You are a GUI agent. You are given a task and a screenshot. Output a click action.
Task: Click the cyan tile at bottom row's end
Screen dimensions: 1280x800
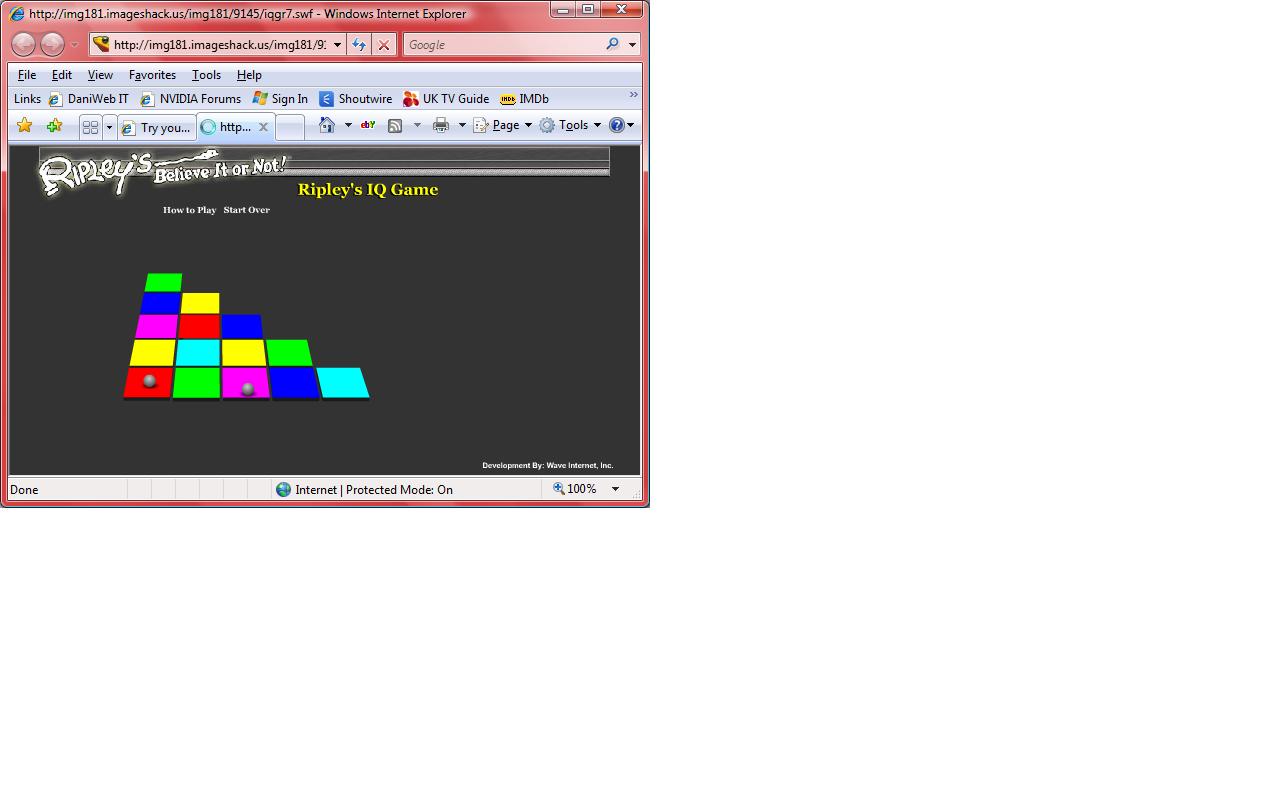tap(343, 382)
